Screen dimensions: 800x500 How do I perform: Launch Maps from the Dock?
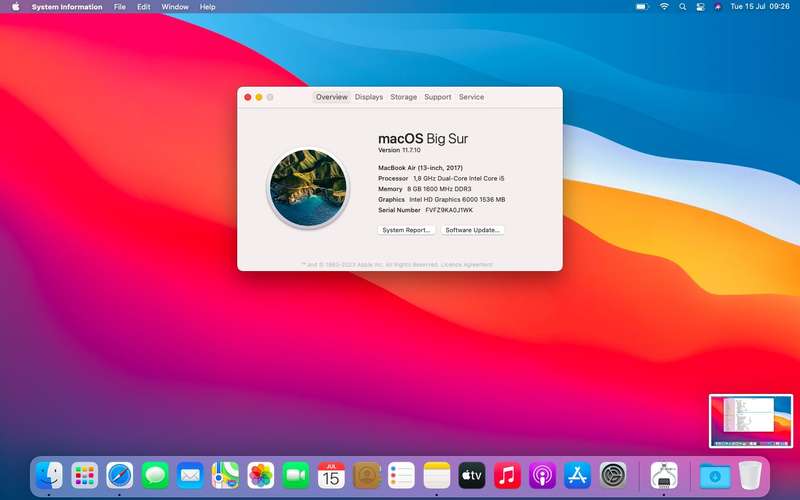[x=226, y=476]
